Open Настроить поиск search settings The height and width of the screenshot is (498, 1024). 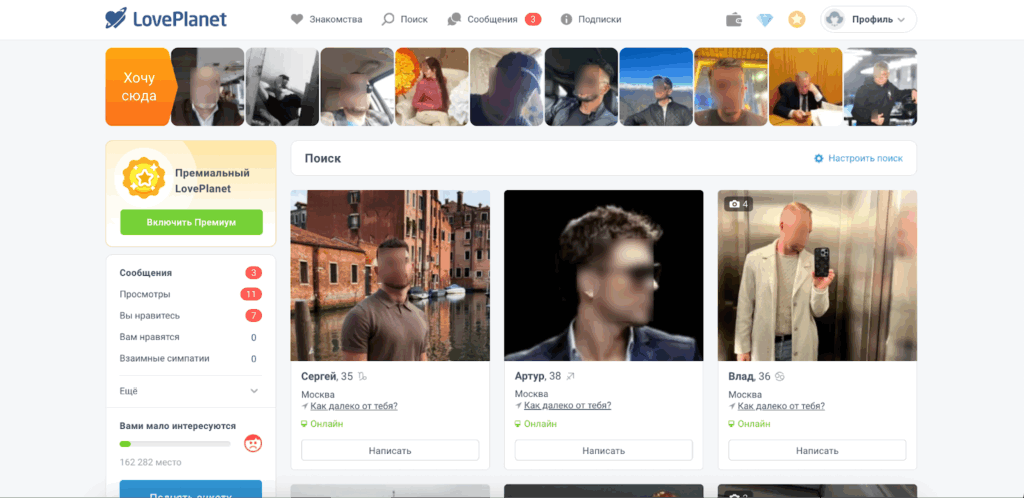pos(858,158)
